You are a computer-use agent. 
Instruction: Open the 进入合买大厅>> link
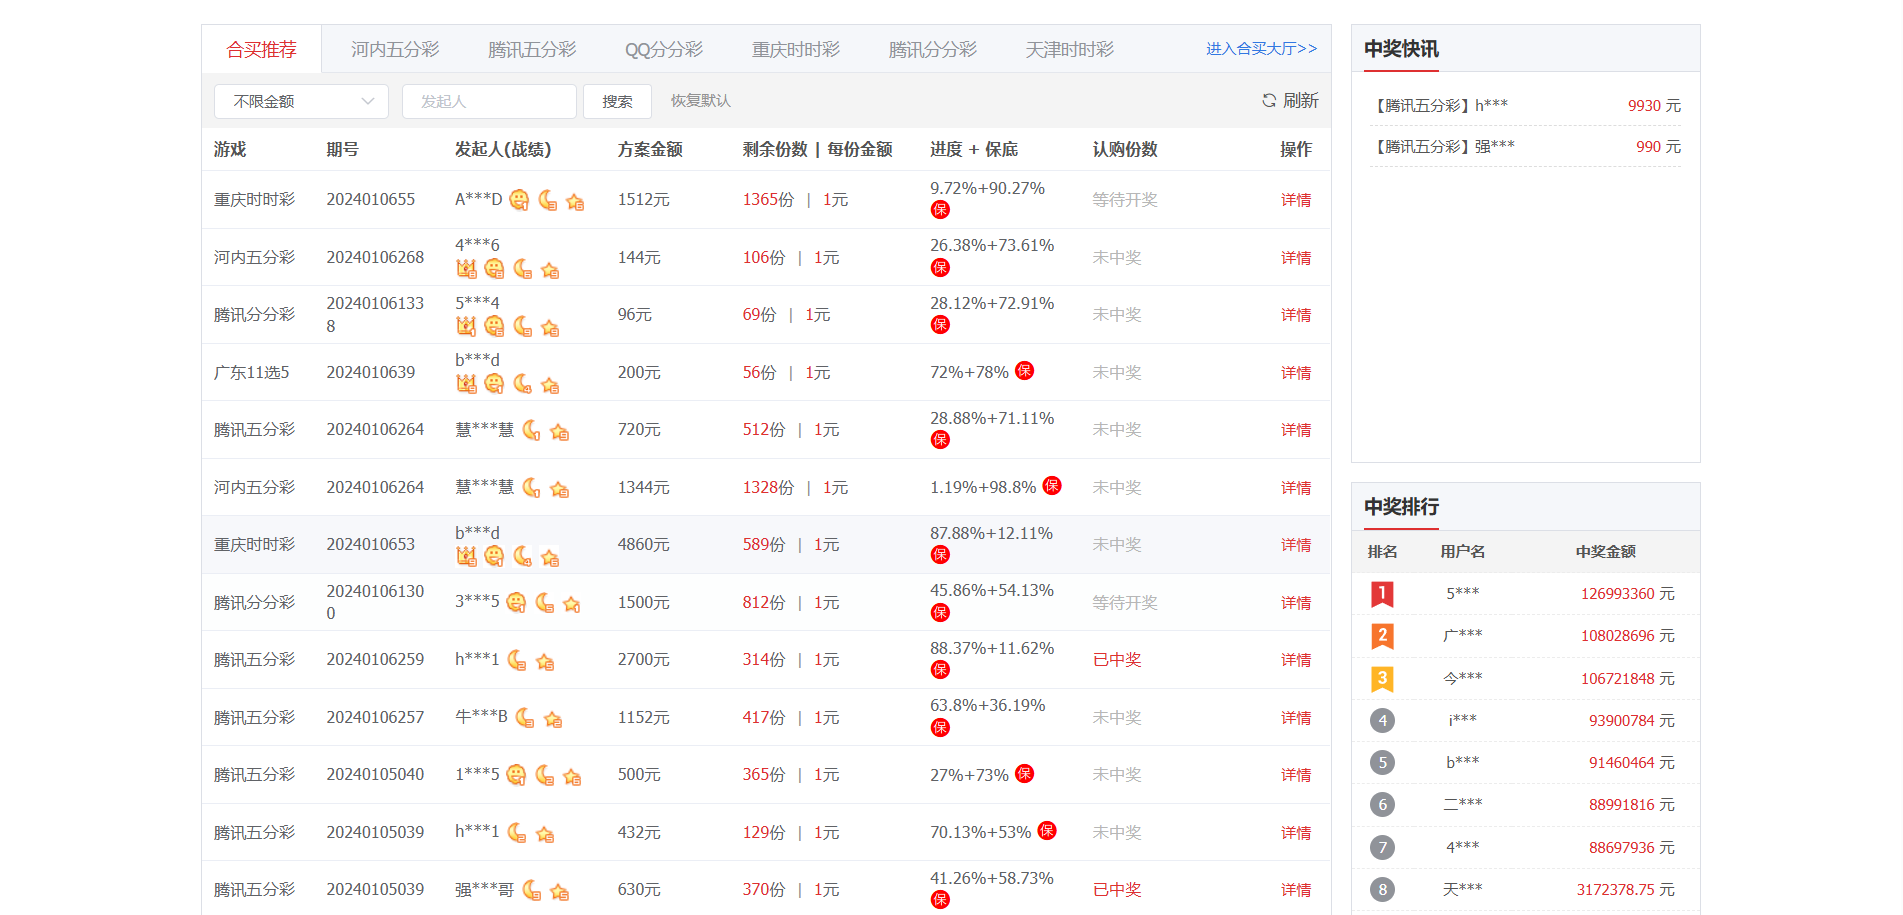1261,48
